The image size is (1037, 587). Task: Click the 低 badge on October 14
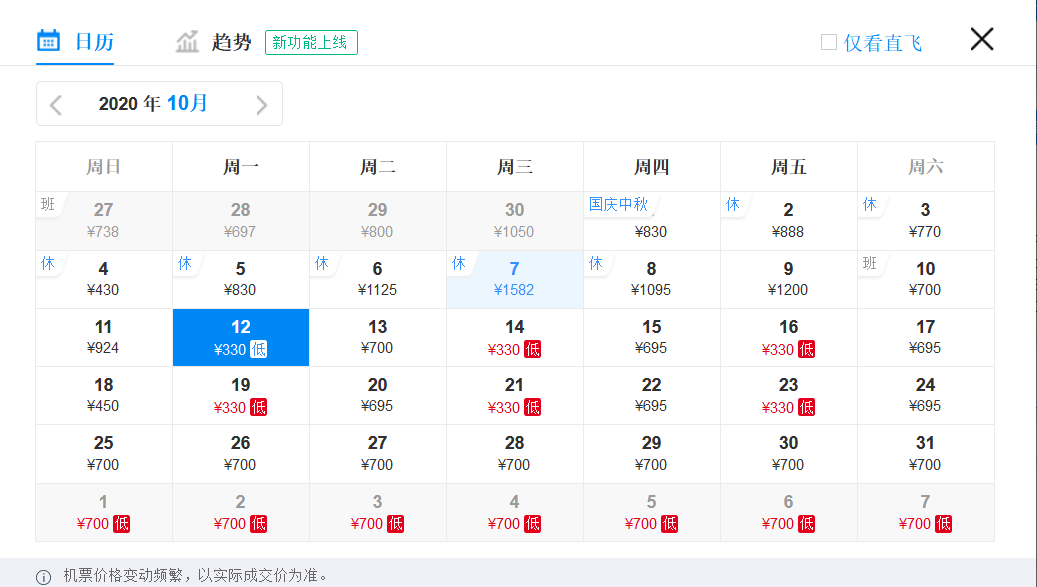(532, 349)
